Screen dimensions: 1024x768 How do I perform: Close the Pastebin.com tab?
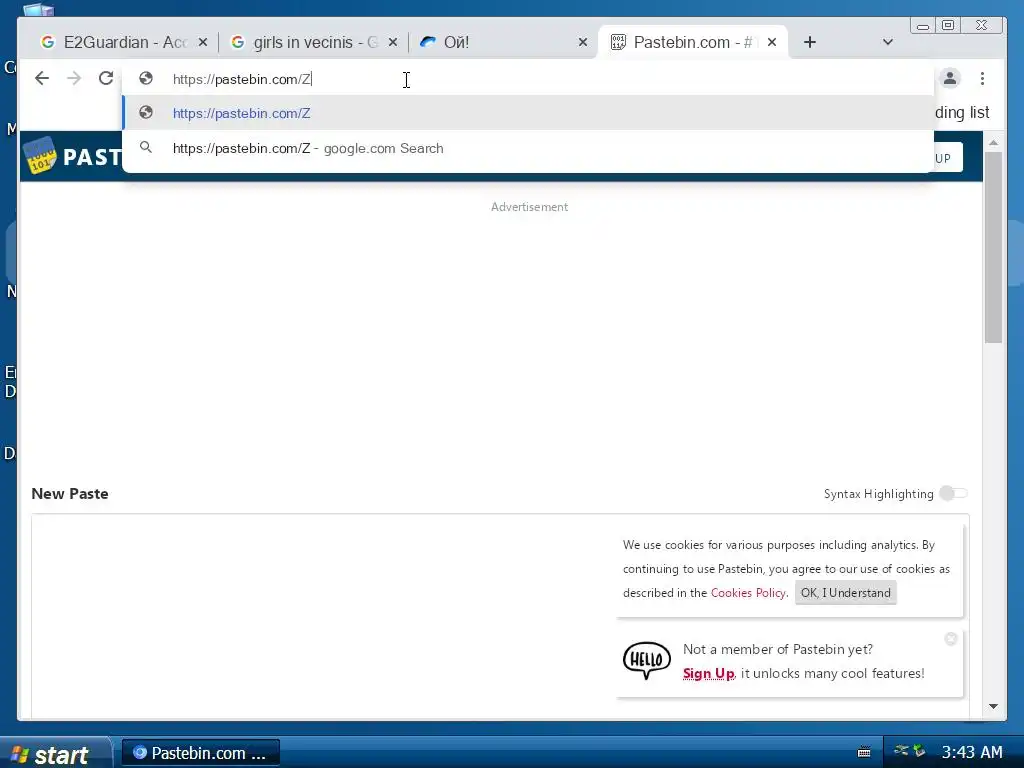click(772, 42)
